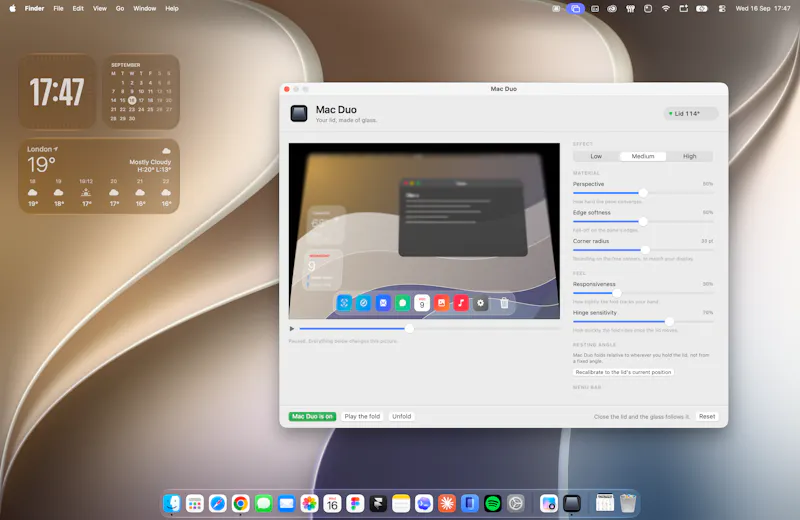Open Calendar app showing 16 in Dock

(332, 504)
